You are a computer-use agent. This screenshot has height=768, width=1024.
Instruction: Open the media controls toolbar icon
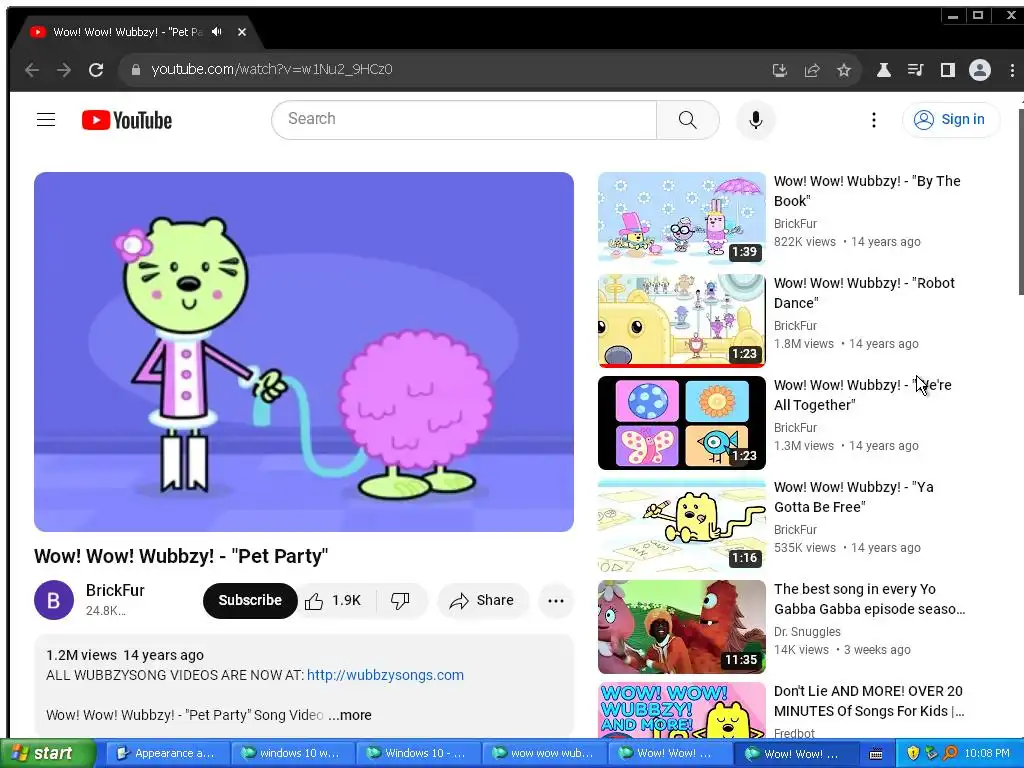pos(916,70)
